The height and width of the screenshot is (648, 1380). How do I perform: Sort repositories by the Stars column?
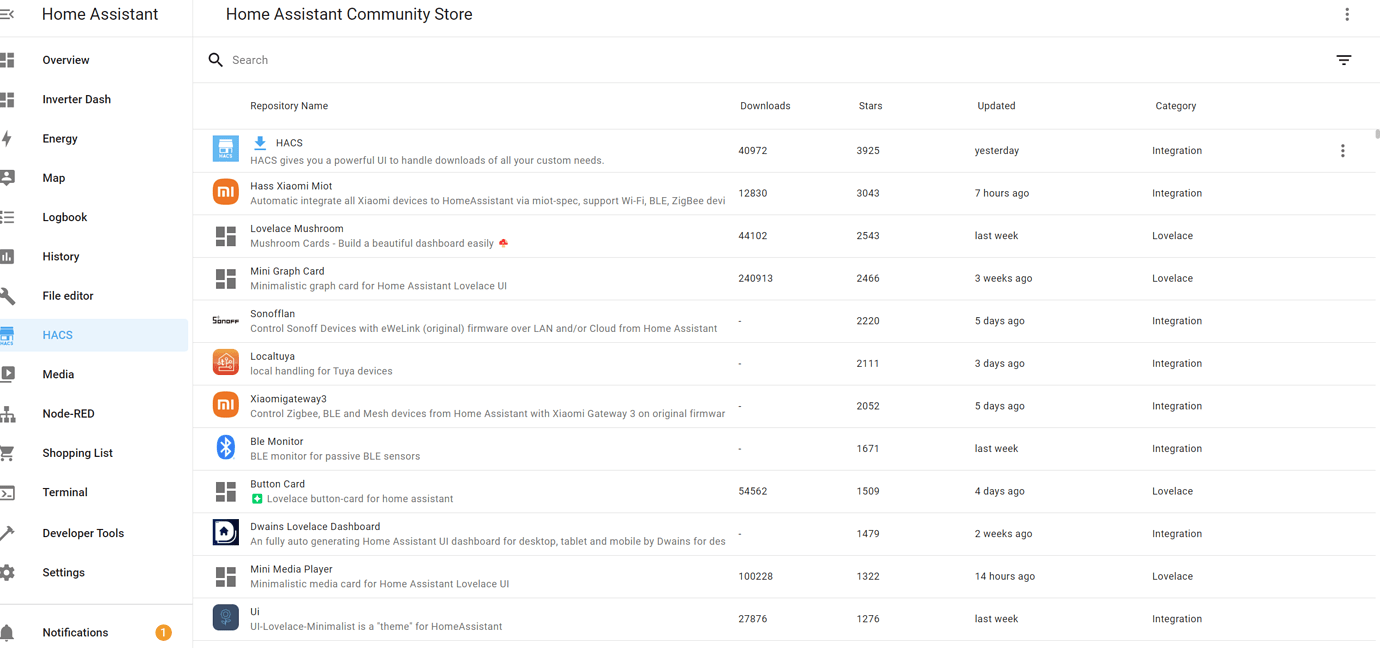coord(870,105)
